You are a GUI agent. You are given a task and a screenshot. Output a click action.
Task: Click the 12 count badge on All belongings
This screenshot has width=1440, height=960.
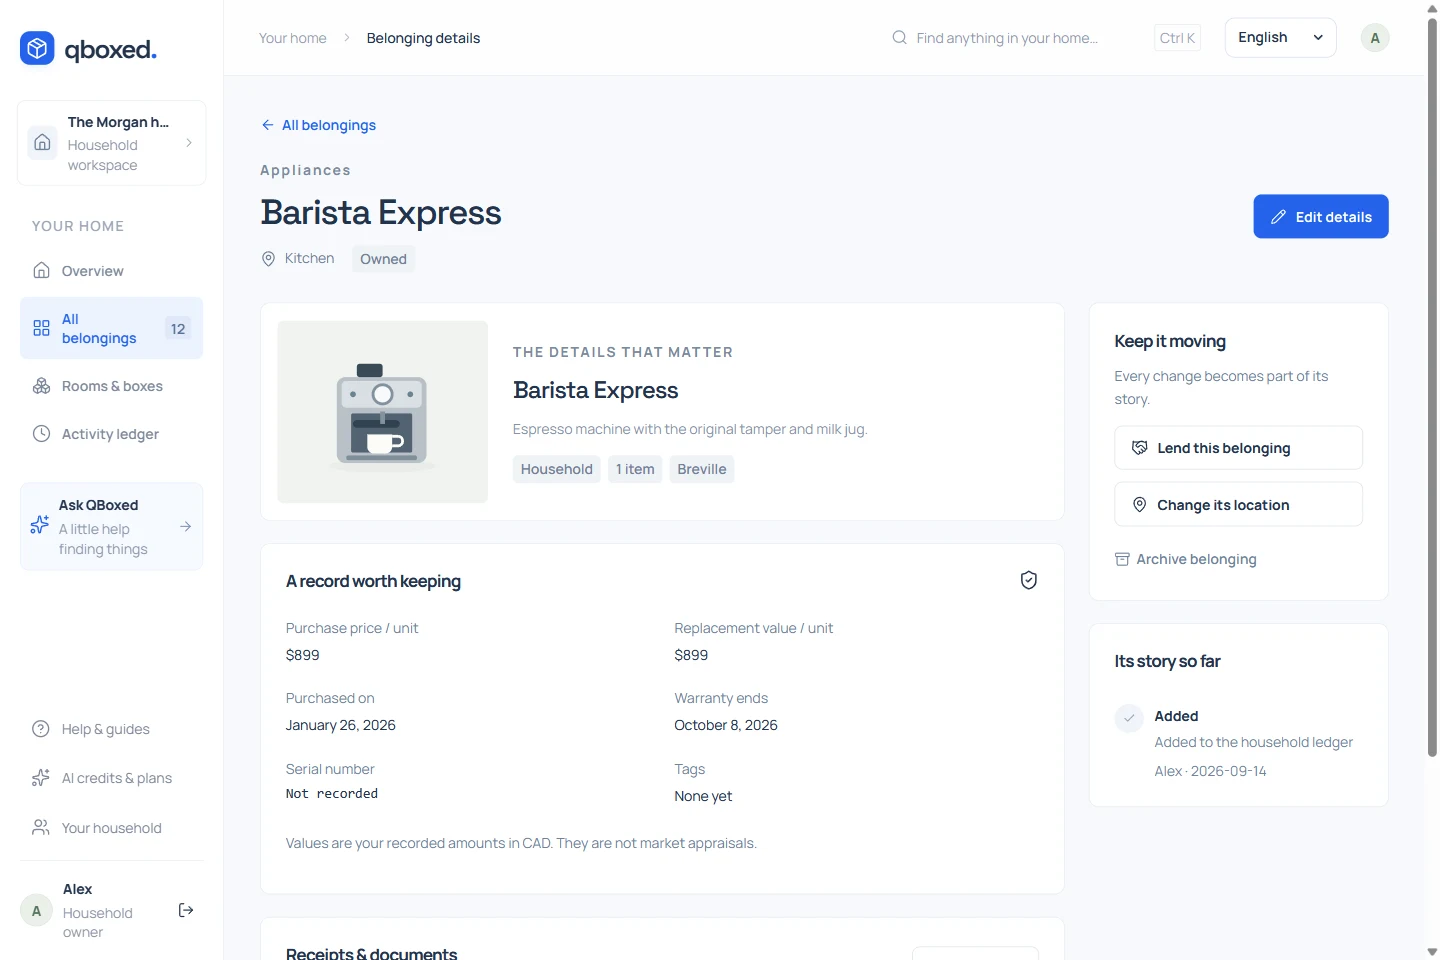point(178,328)
